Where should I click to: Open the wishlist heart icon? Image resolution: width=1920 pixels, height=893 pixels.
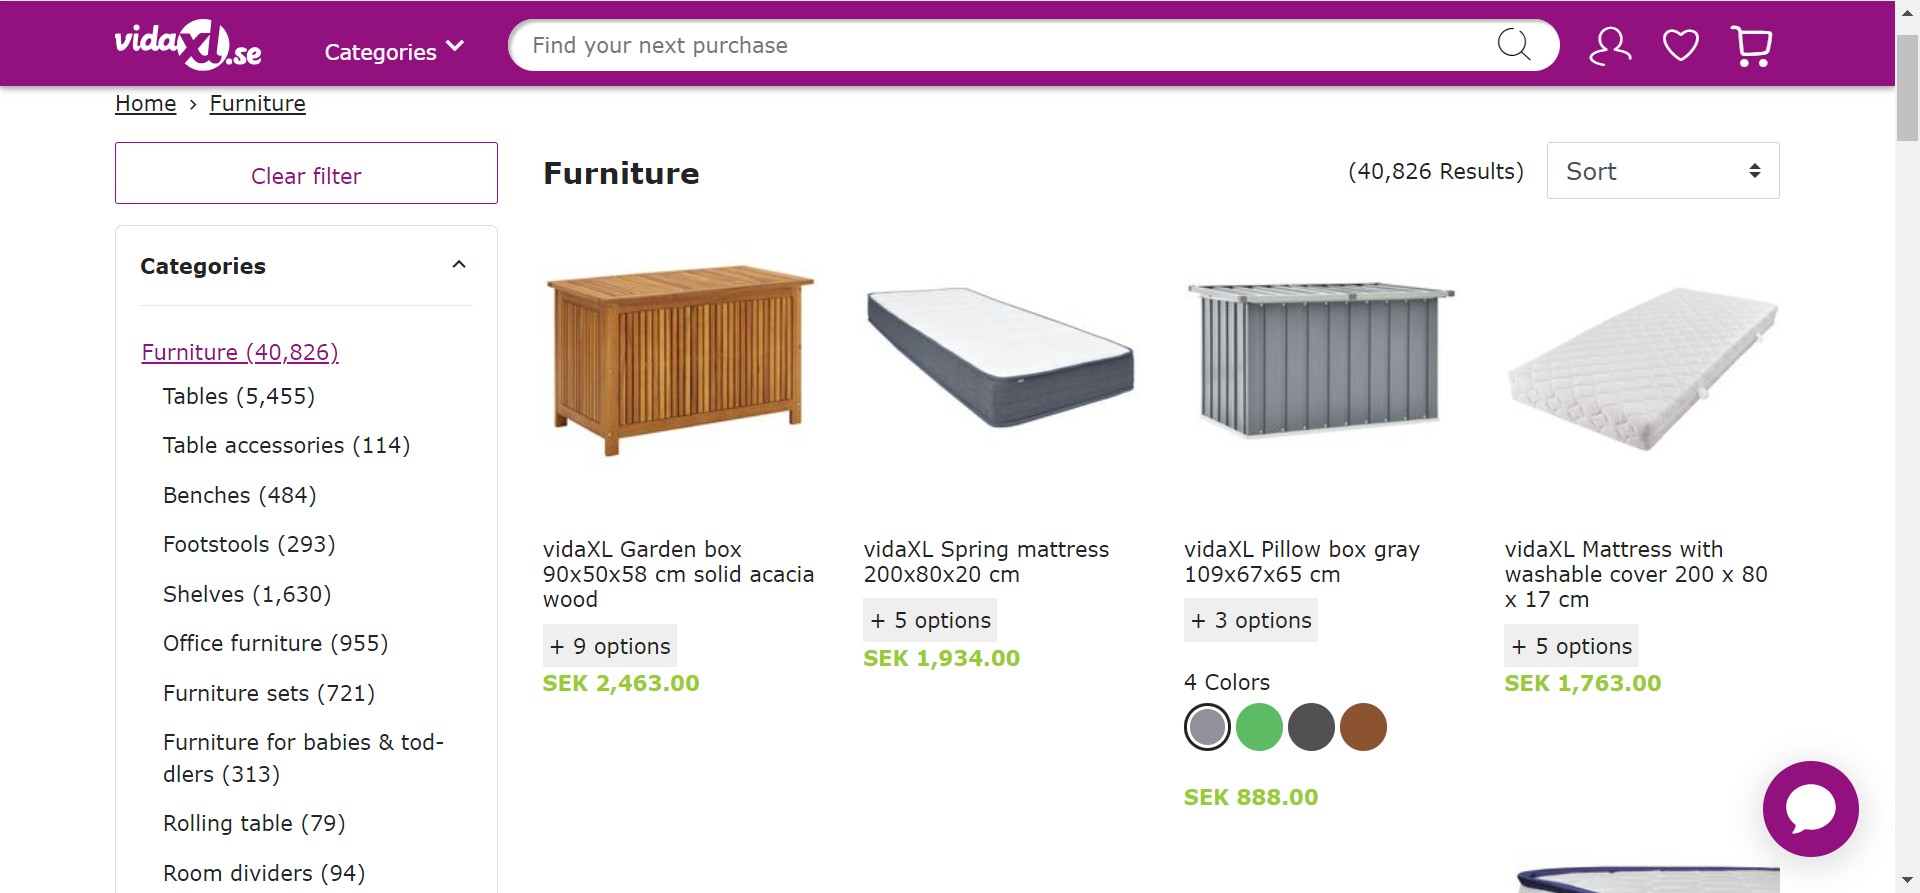(x=1680, y=46)
